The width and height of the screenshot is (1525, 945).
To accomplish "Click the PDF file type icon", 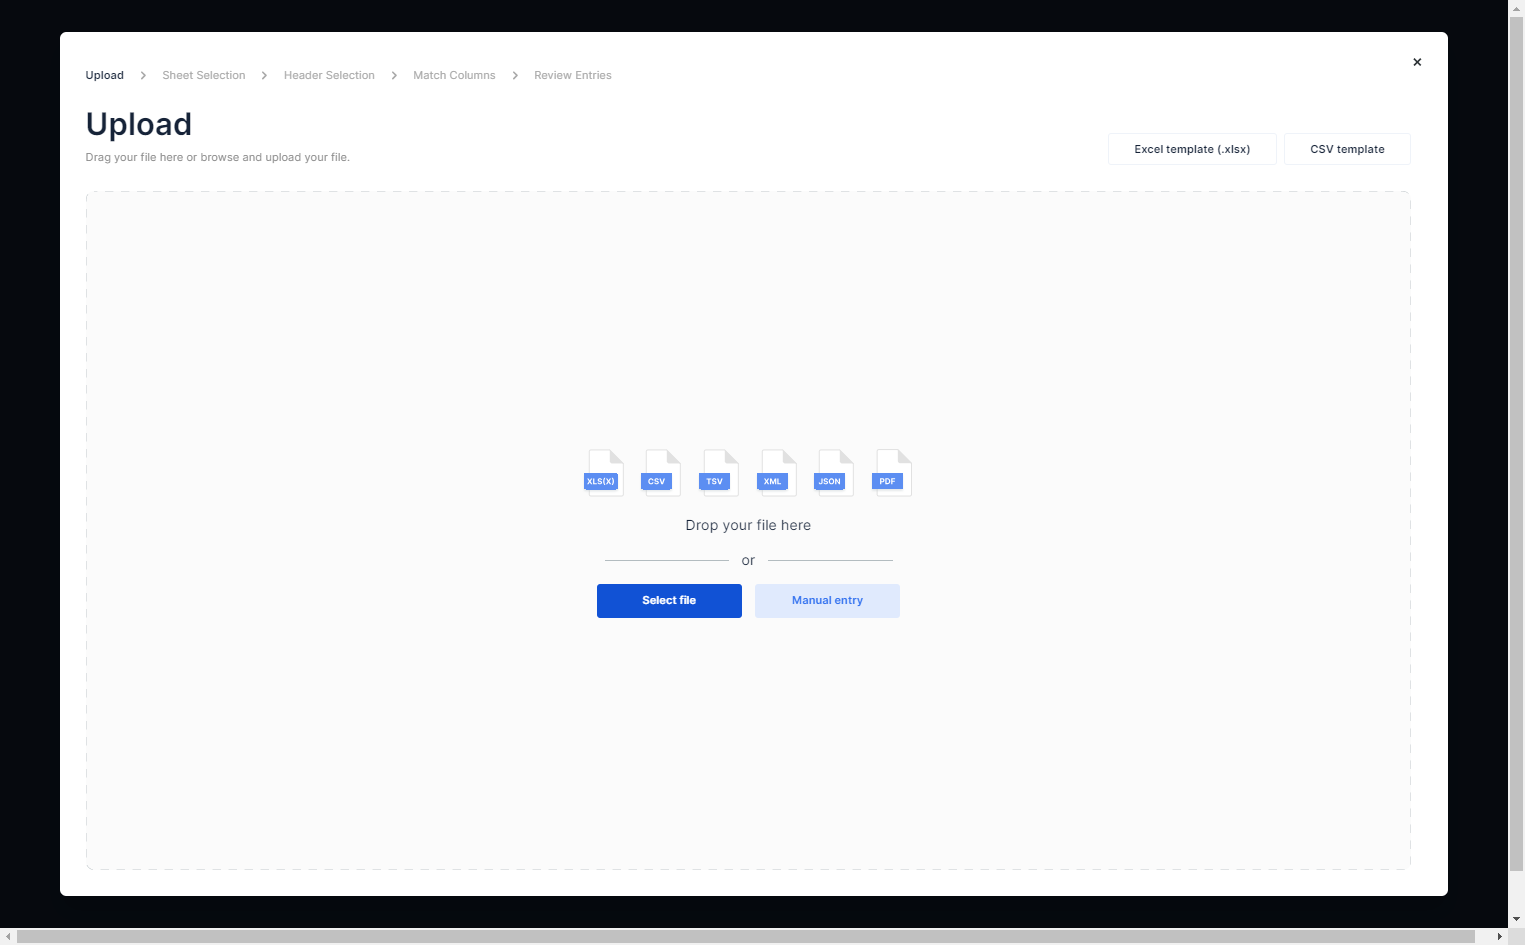I will pyautogui.click(x=892, y=473).
